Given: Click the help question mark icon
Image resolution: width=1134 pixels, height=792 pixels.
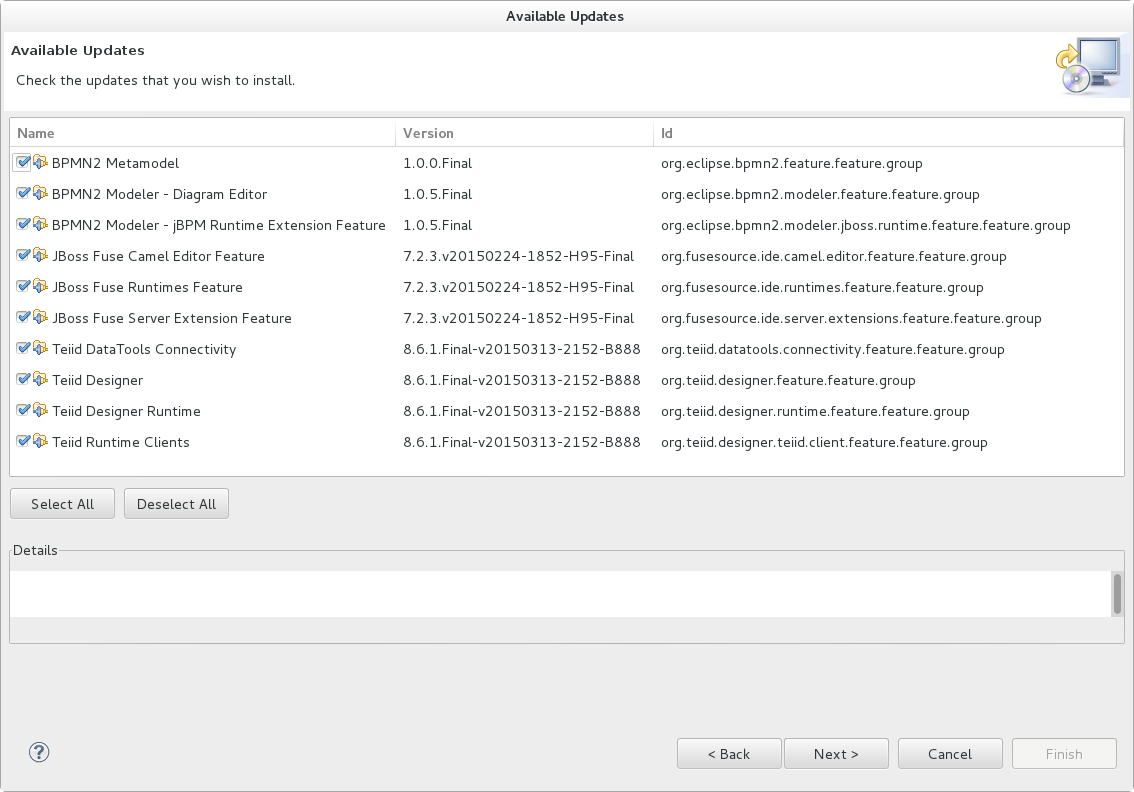Looking at the screenshot, I should (39, 752).
